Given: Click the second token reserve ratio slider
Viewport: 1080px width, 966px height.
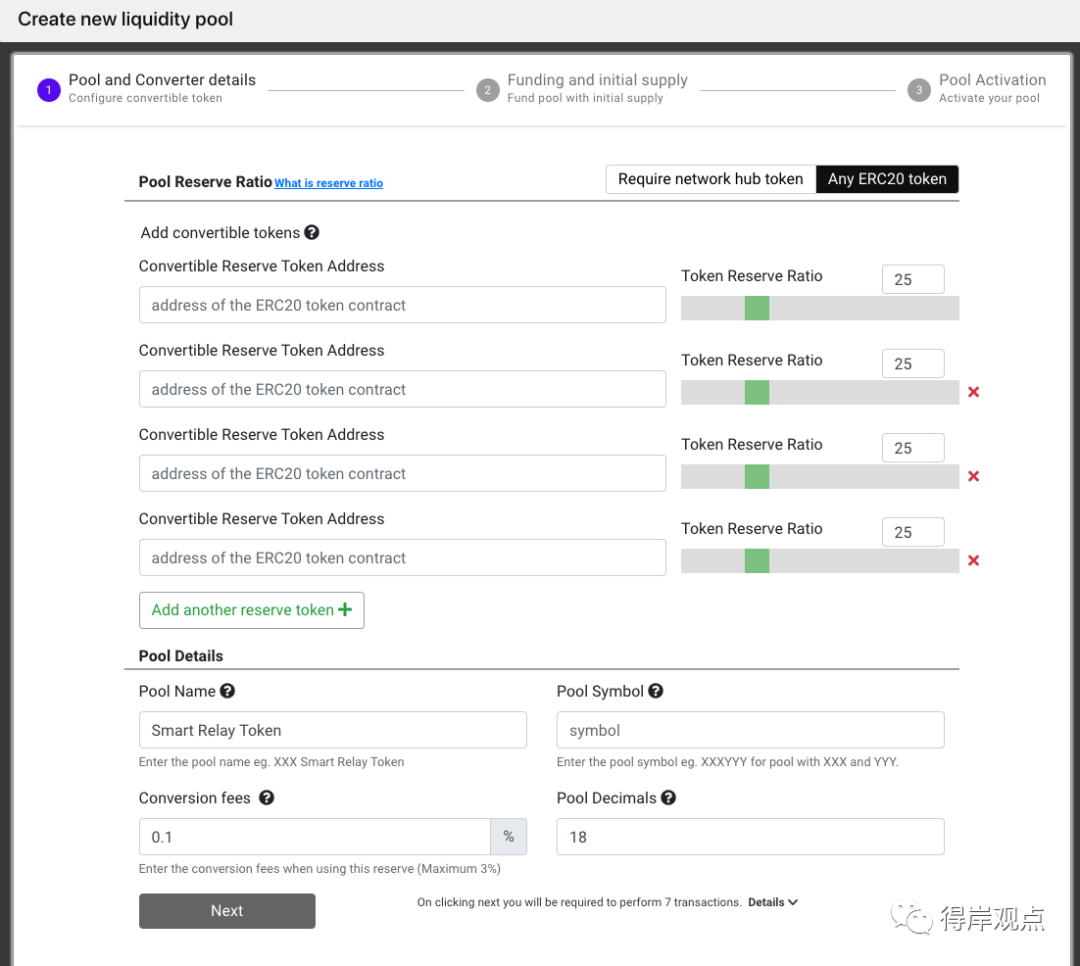Looking at the screenshot, I should [820, 392].
